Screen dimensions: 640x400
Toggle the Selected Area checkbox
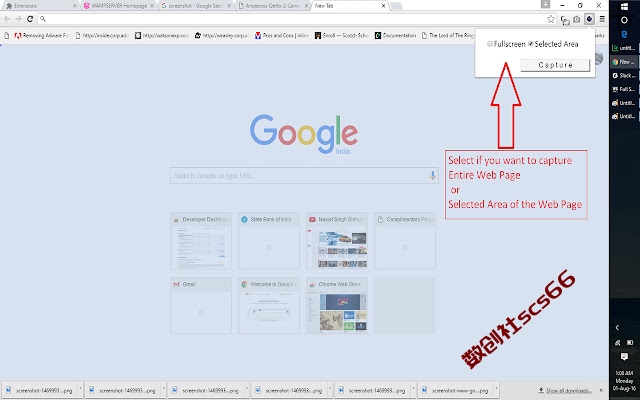point(531,44)
